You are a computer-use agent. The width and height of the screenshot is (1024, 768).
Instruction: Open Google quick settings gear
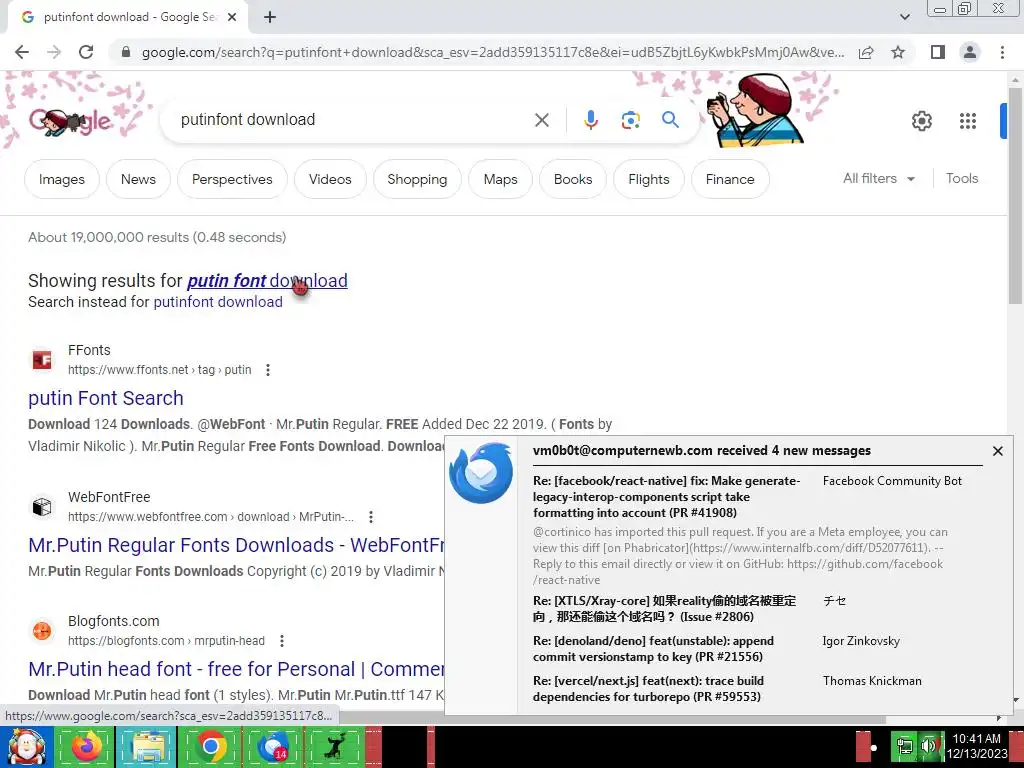coord(921,121)
